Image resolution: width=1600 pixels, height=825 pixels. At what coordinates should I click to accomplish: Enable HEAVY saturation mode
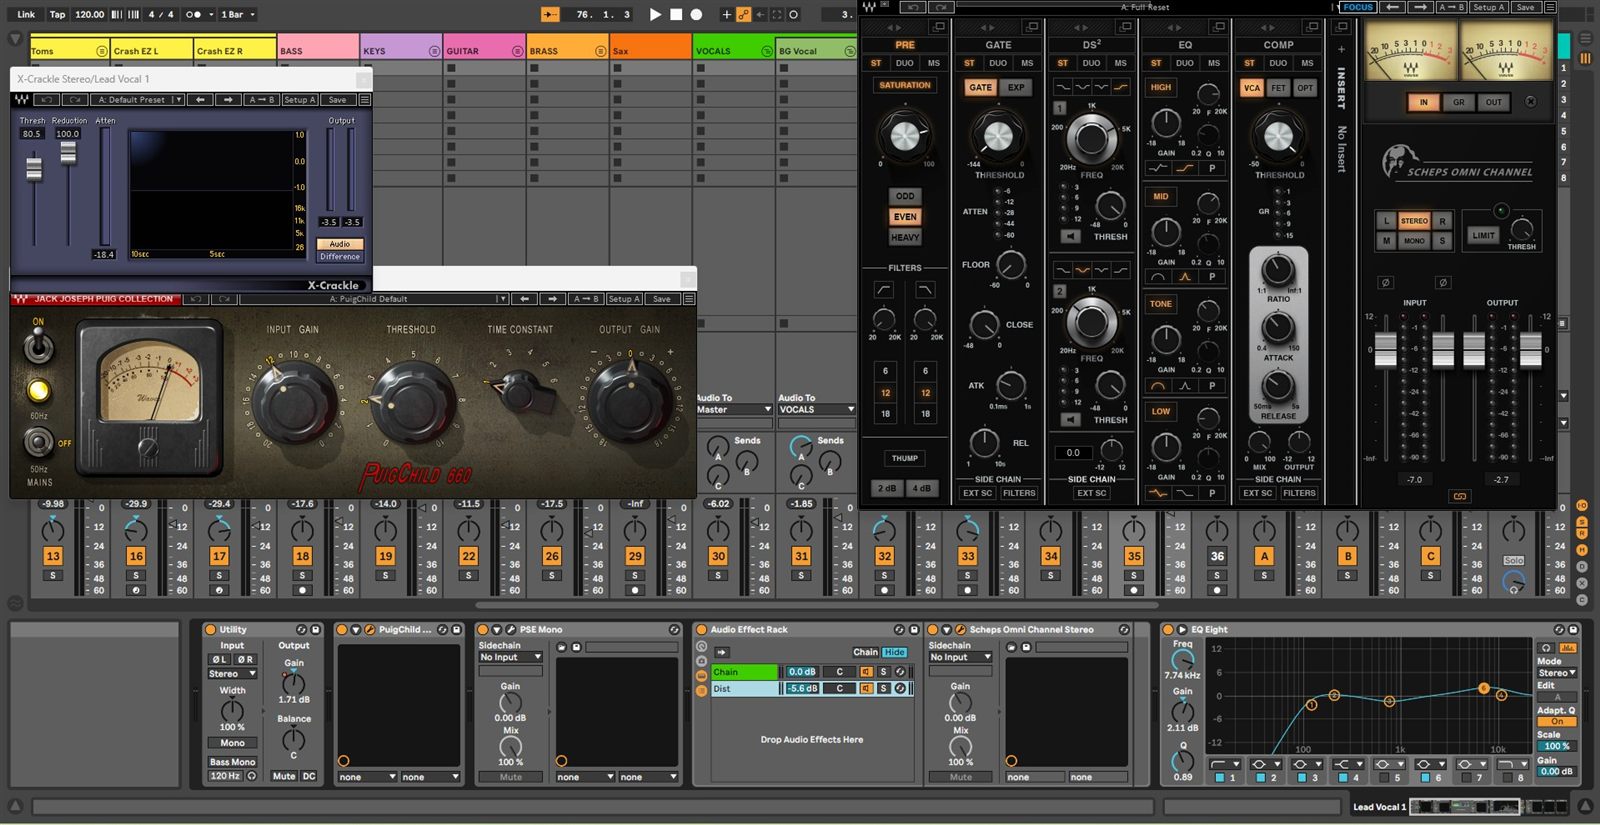click(x=905, y=238)
